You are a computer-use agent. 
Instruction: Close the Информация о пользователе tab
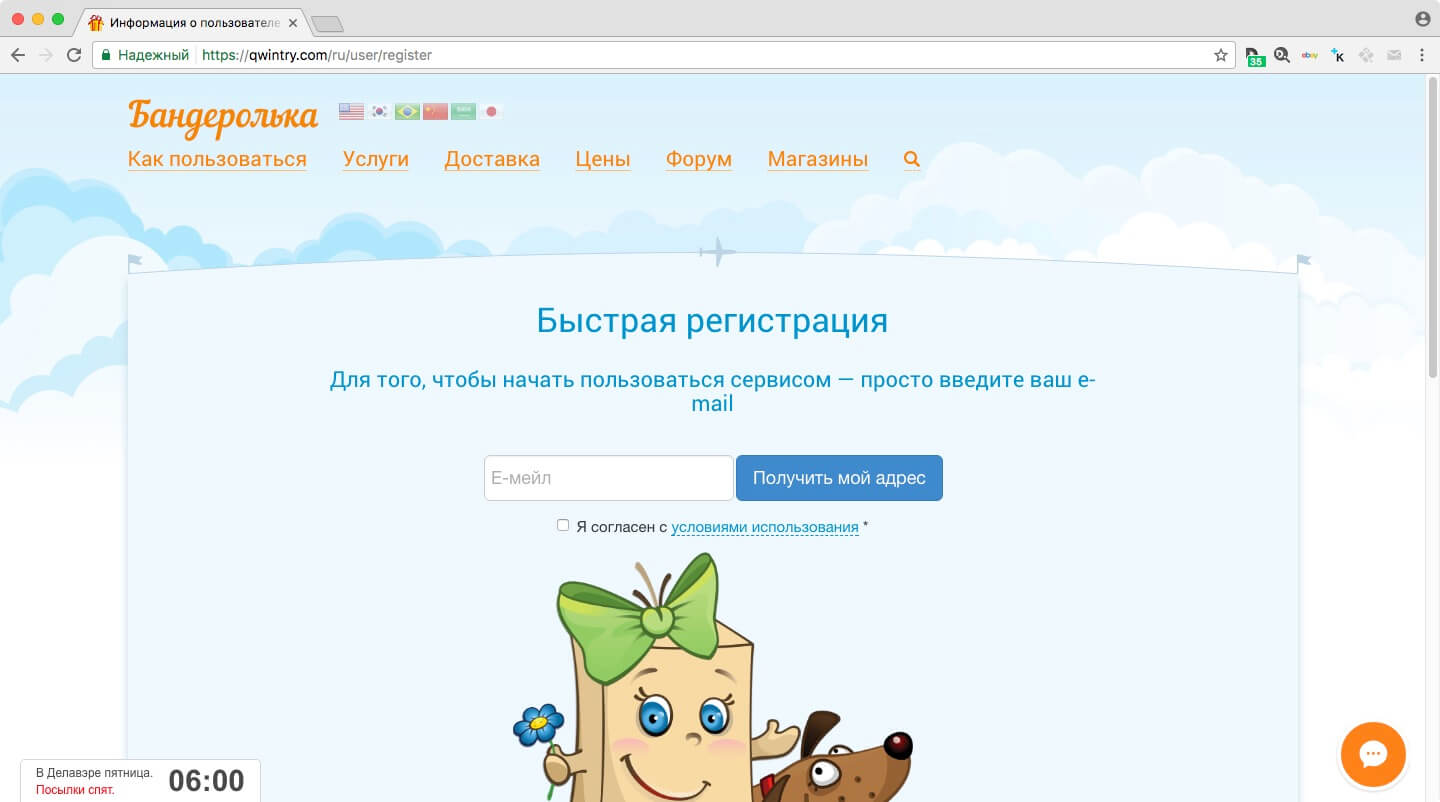click(x=293, y=22)
